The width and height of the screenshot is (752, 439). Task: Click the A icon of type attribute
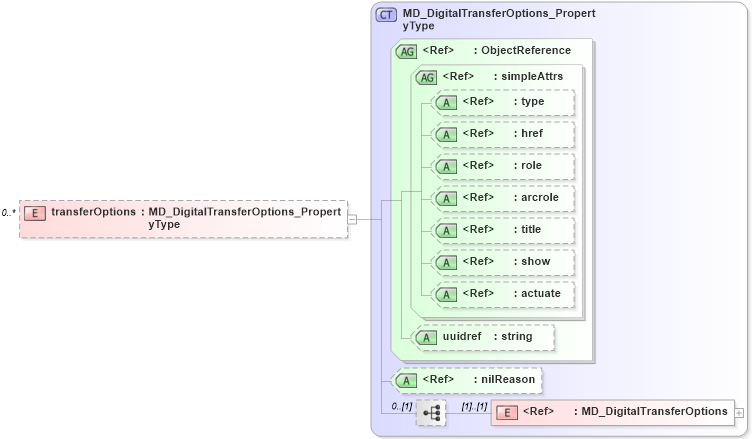click(x=446, y=102)
